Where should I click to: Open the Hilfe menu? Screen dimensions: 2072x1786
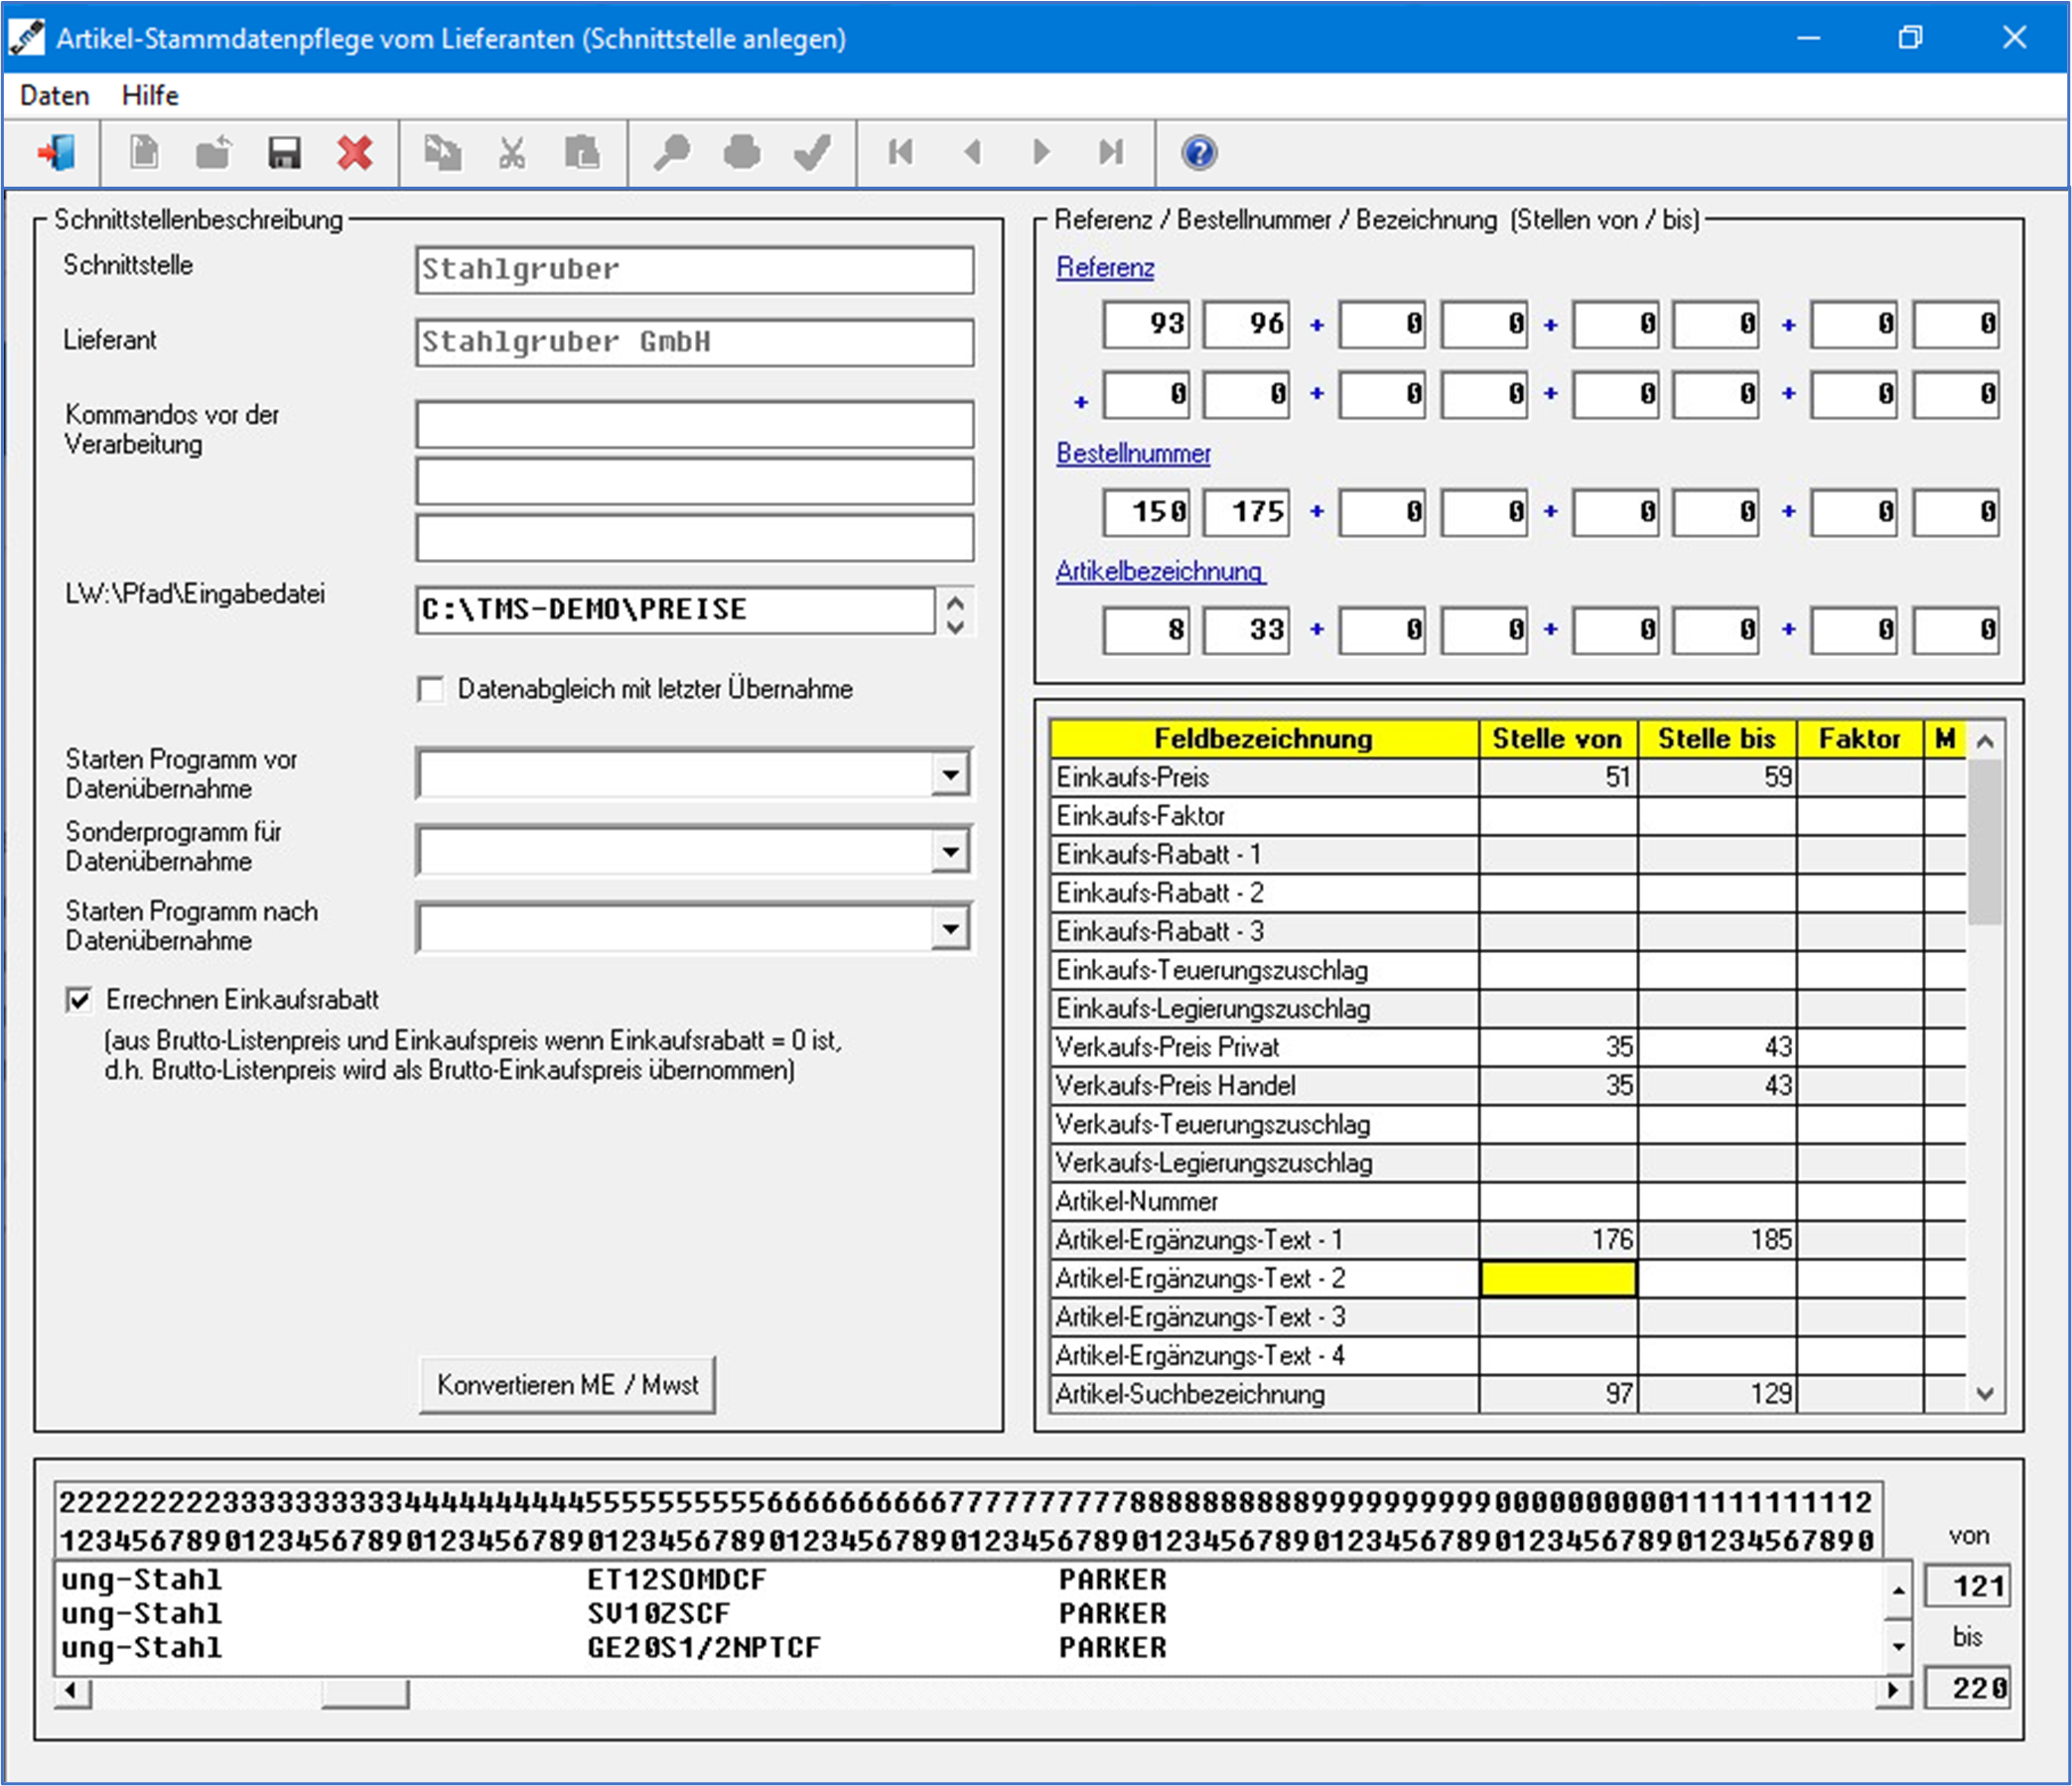point(150,96)
